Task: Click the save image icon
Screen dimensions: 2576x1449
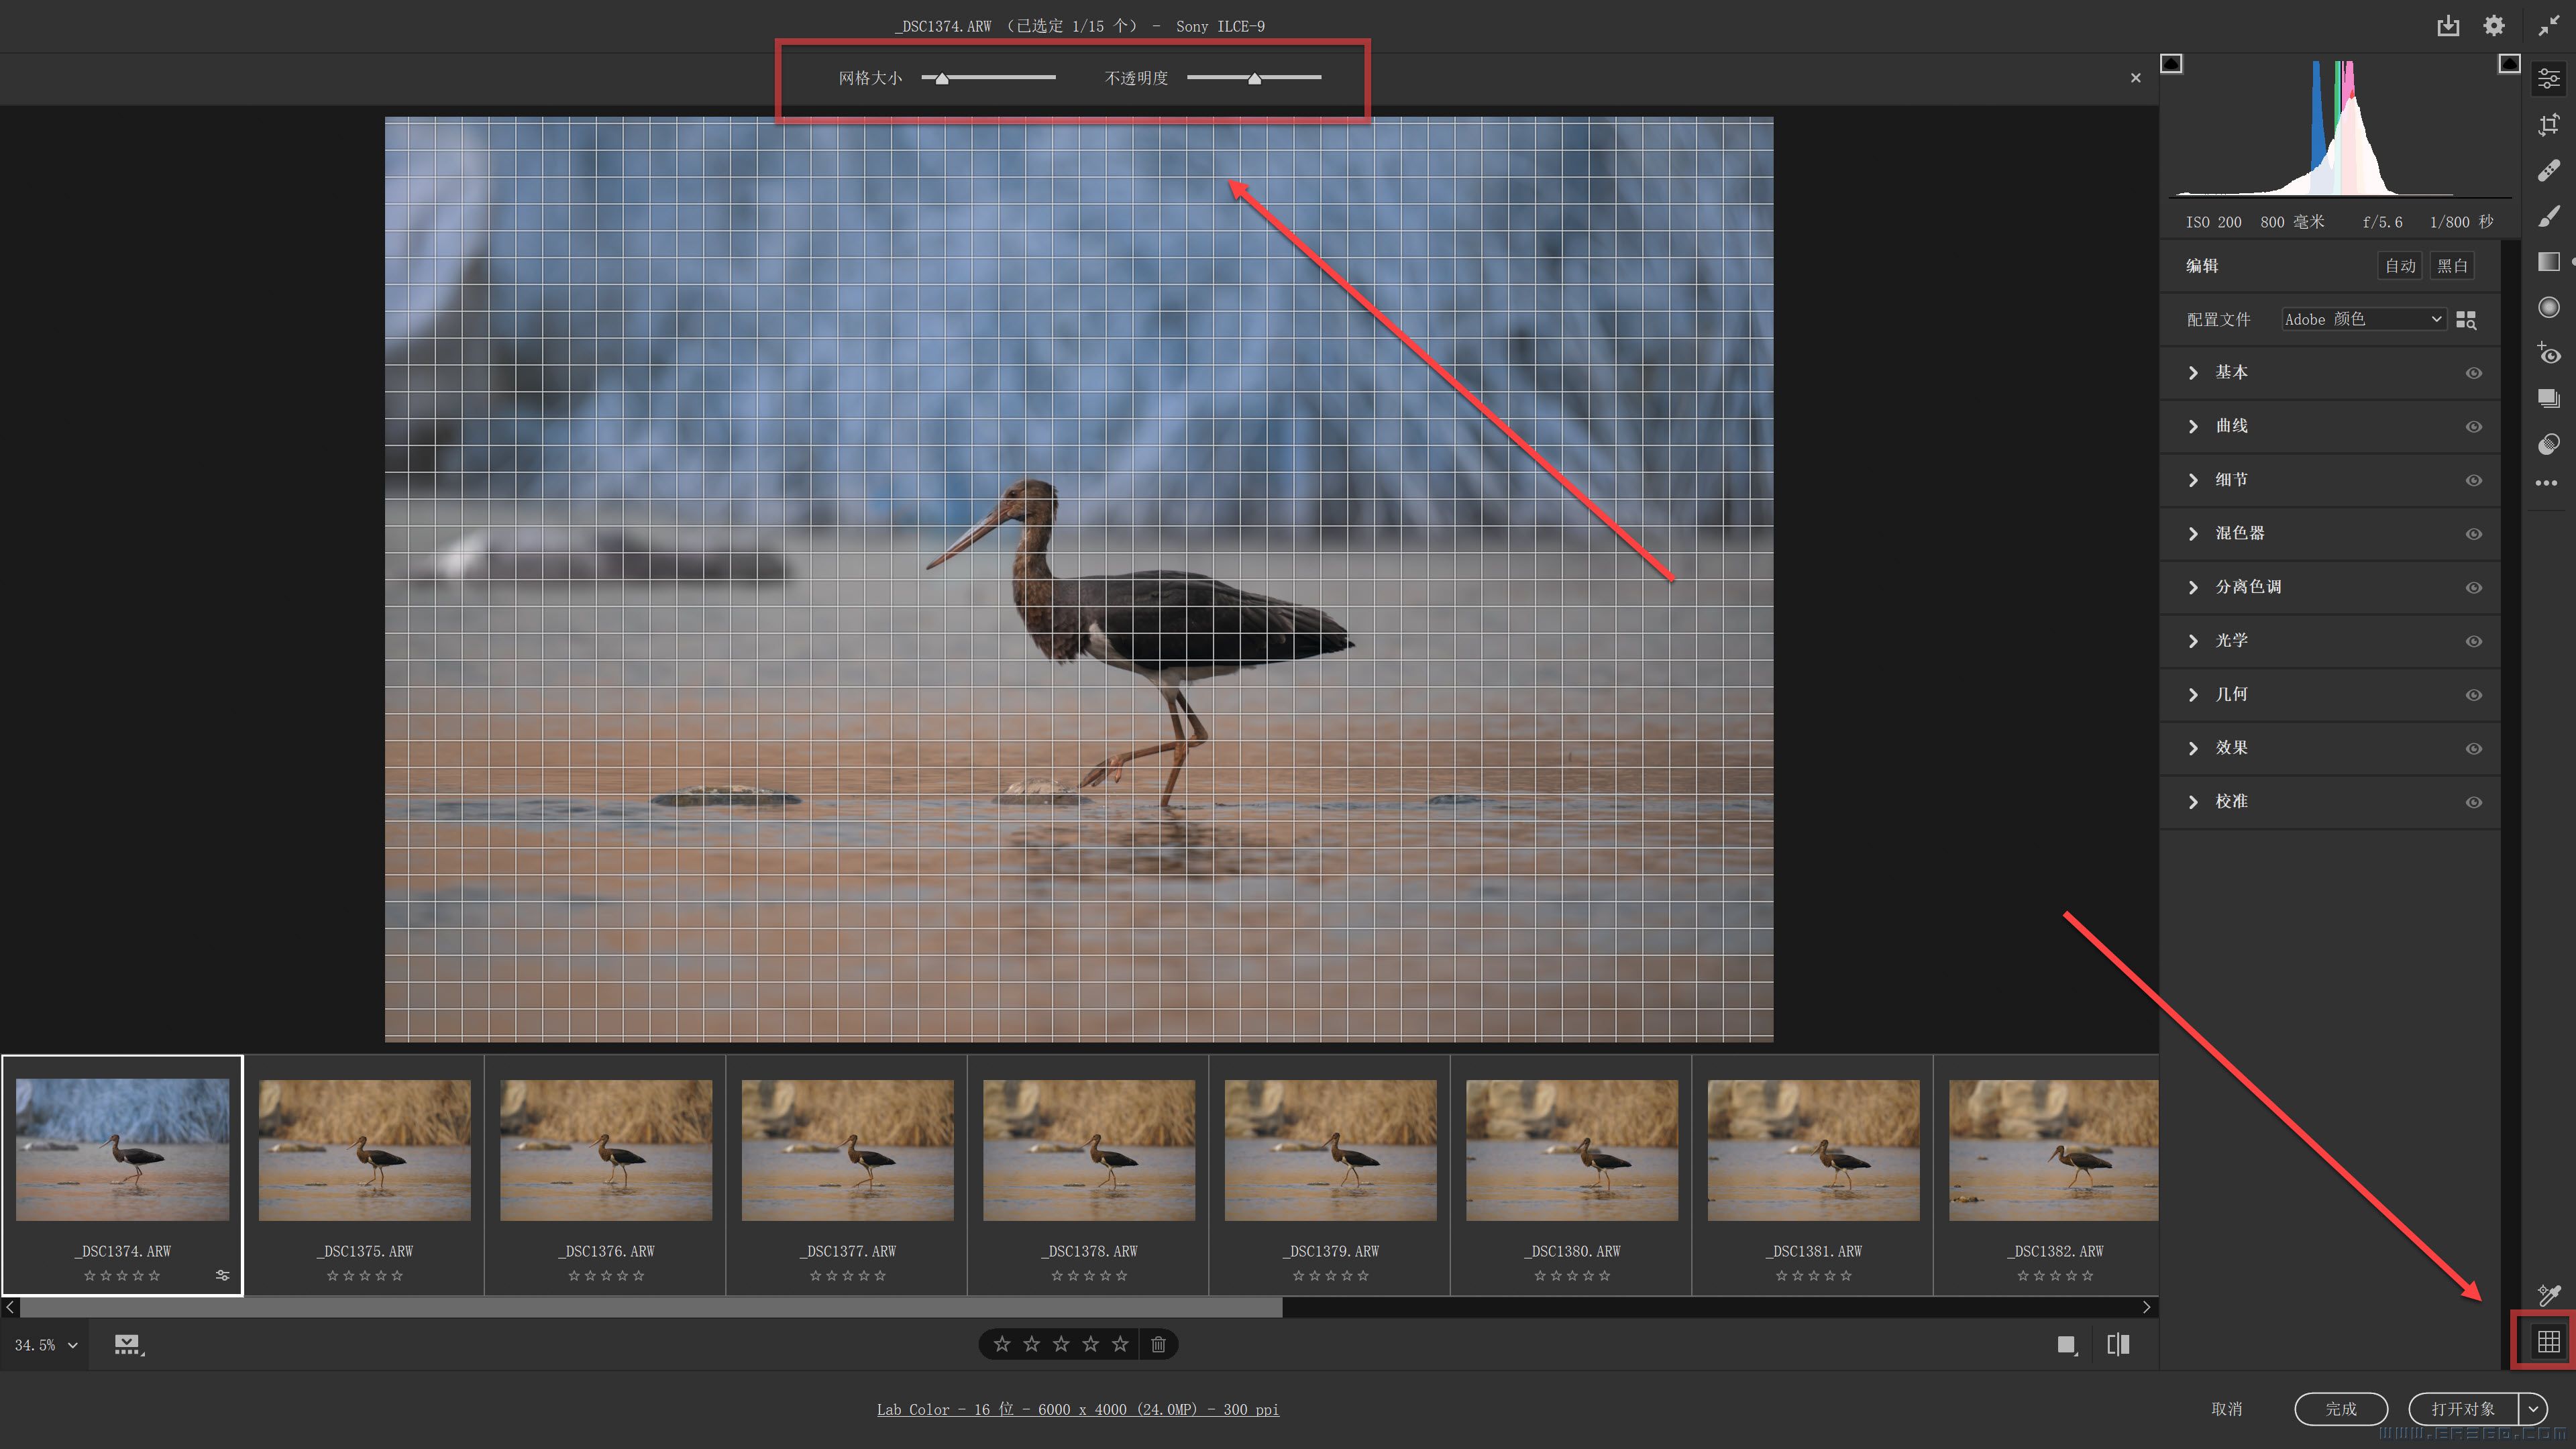Action: point(2447,26)
